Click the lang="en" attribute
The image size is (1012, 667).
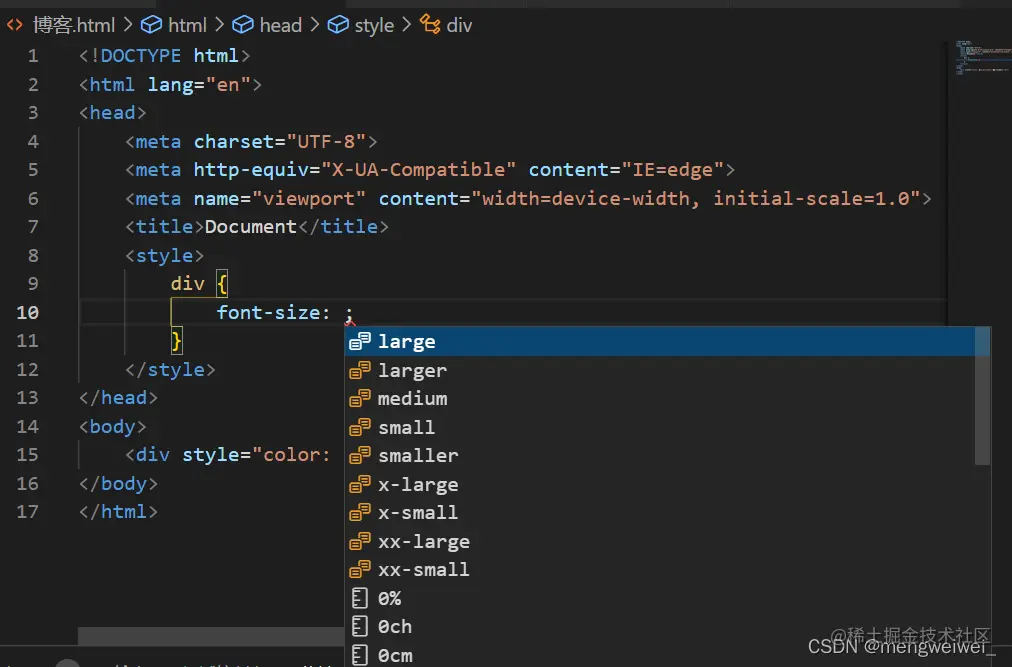[199, 85]
